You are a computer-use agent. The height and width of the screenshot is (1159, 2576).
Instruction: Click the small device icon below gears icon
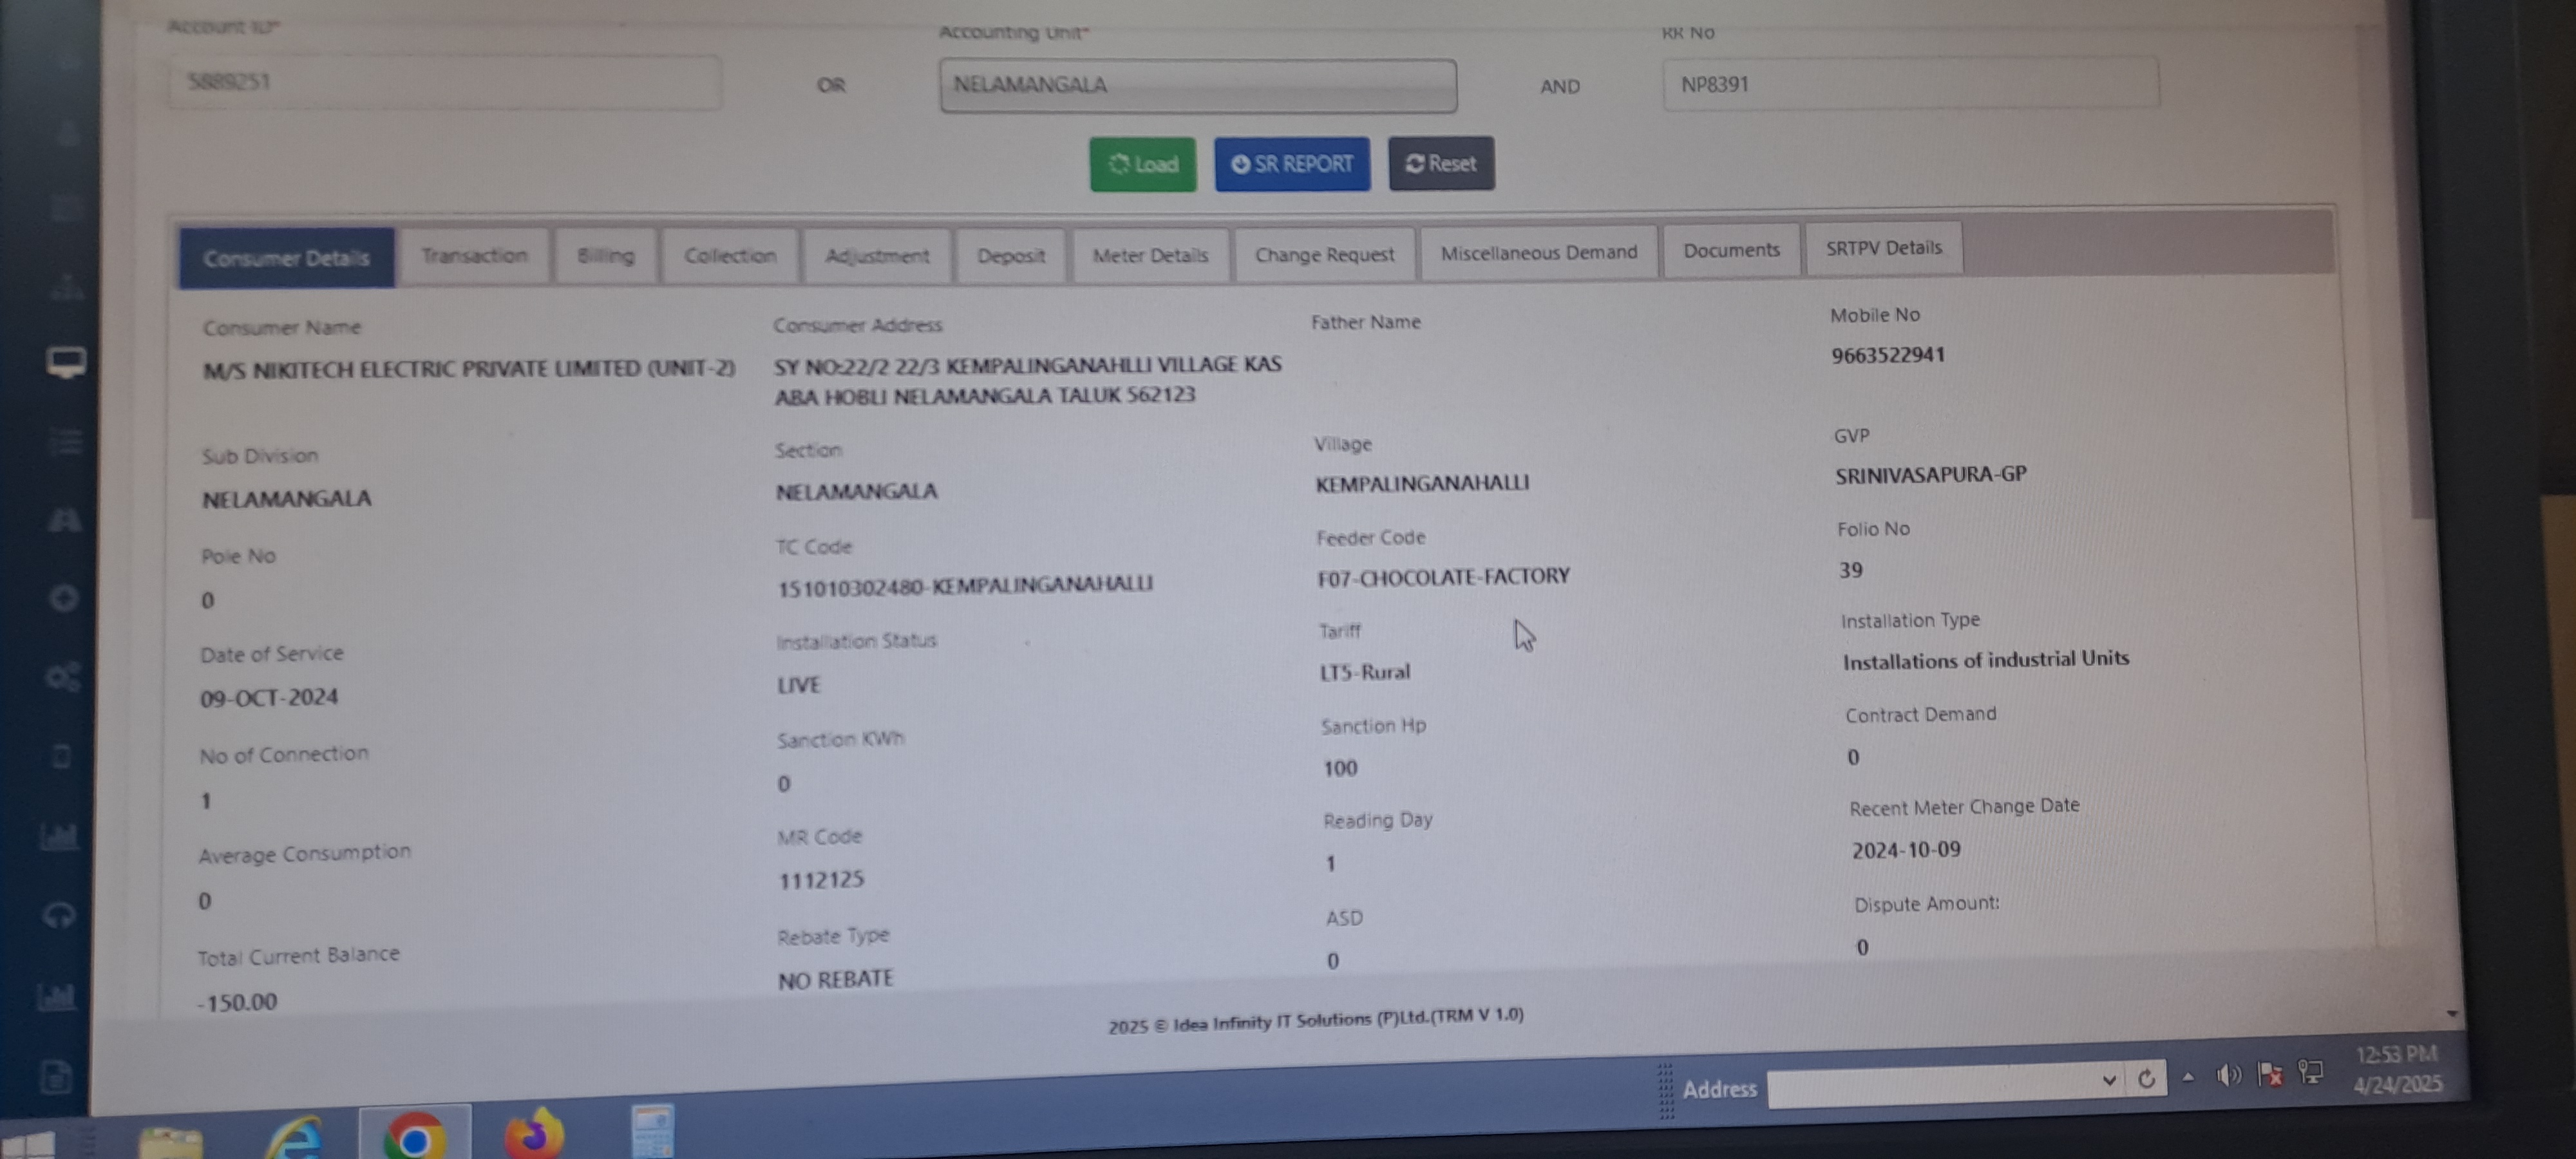pos(61,756)
